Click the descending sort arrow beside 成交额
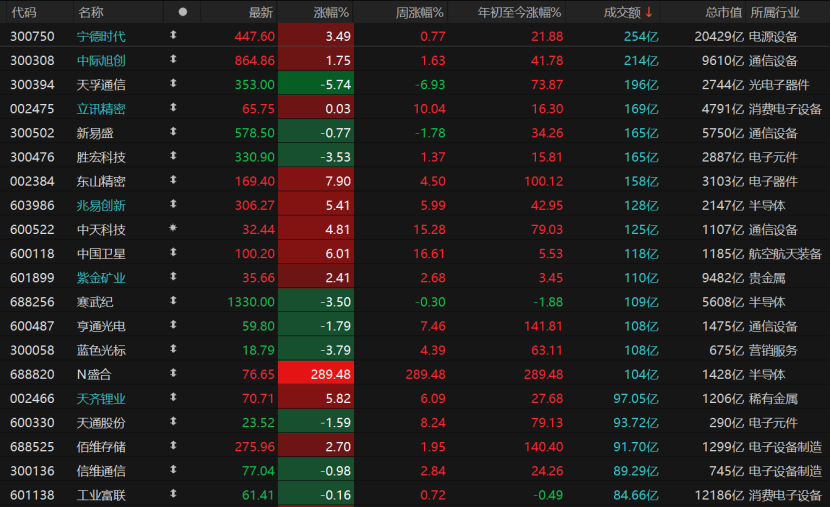Image resolution: width=831 pixels, height=507 pixels. tap(649, 12)
